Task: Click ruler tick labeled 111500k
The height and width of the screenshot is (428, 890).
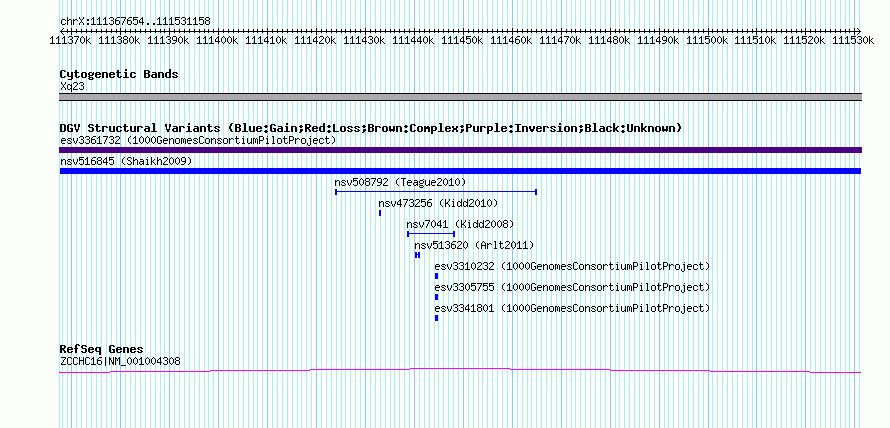Action: 706,40
